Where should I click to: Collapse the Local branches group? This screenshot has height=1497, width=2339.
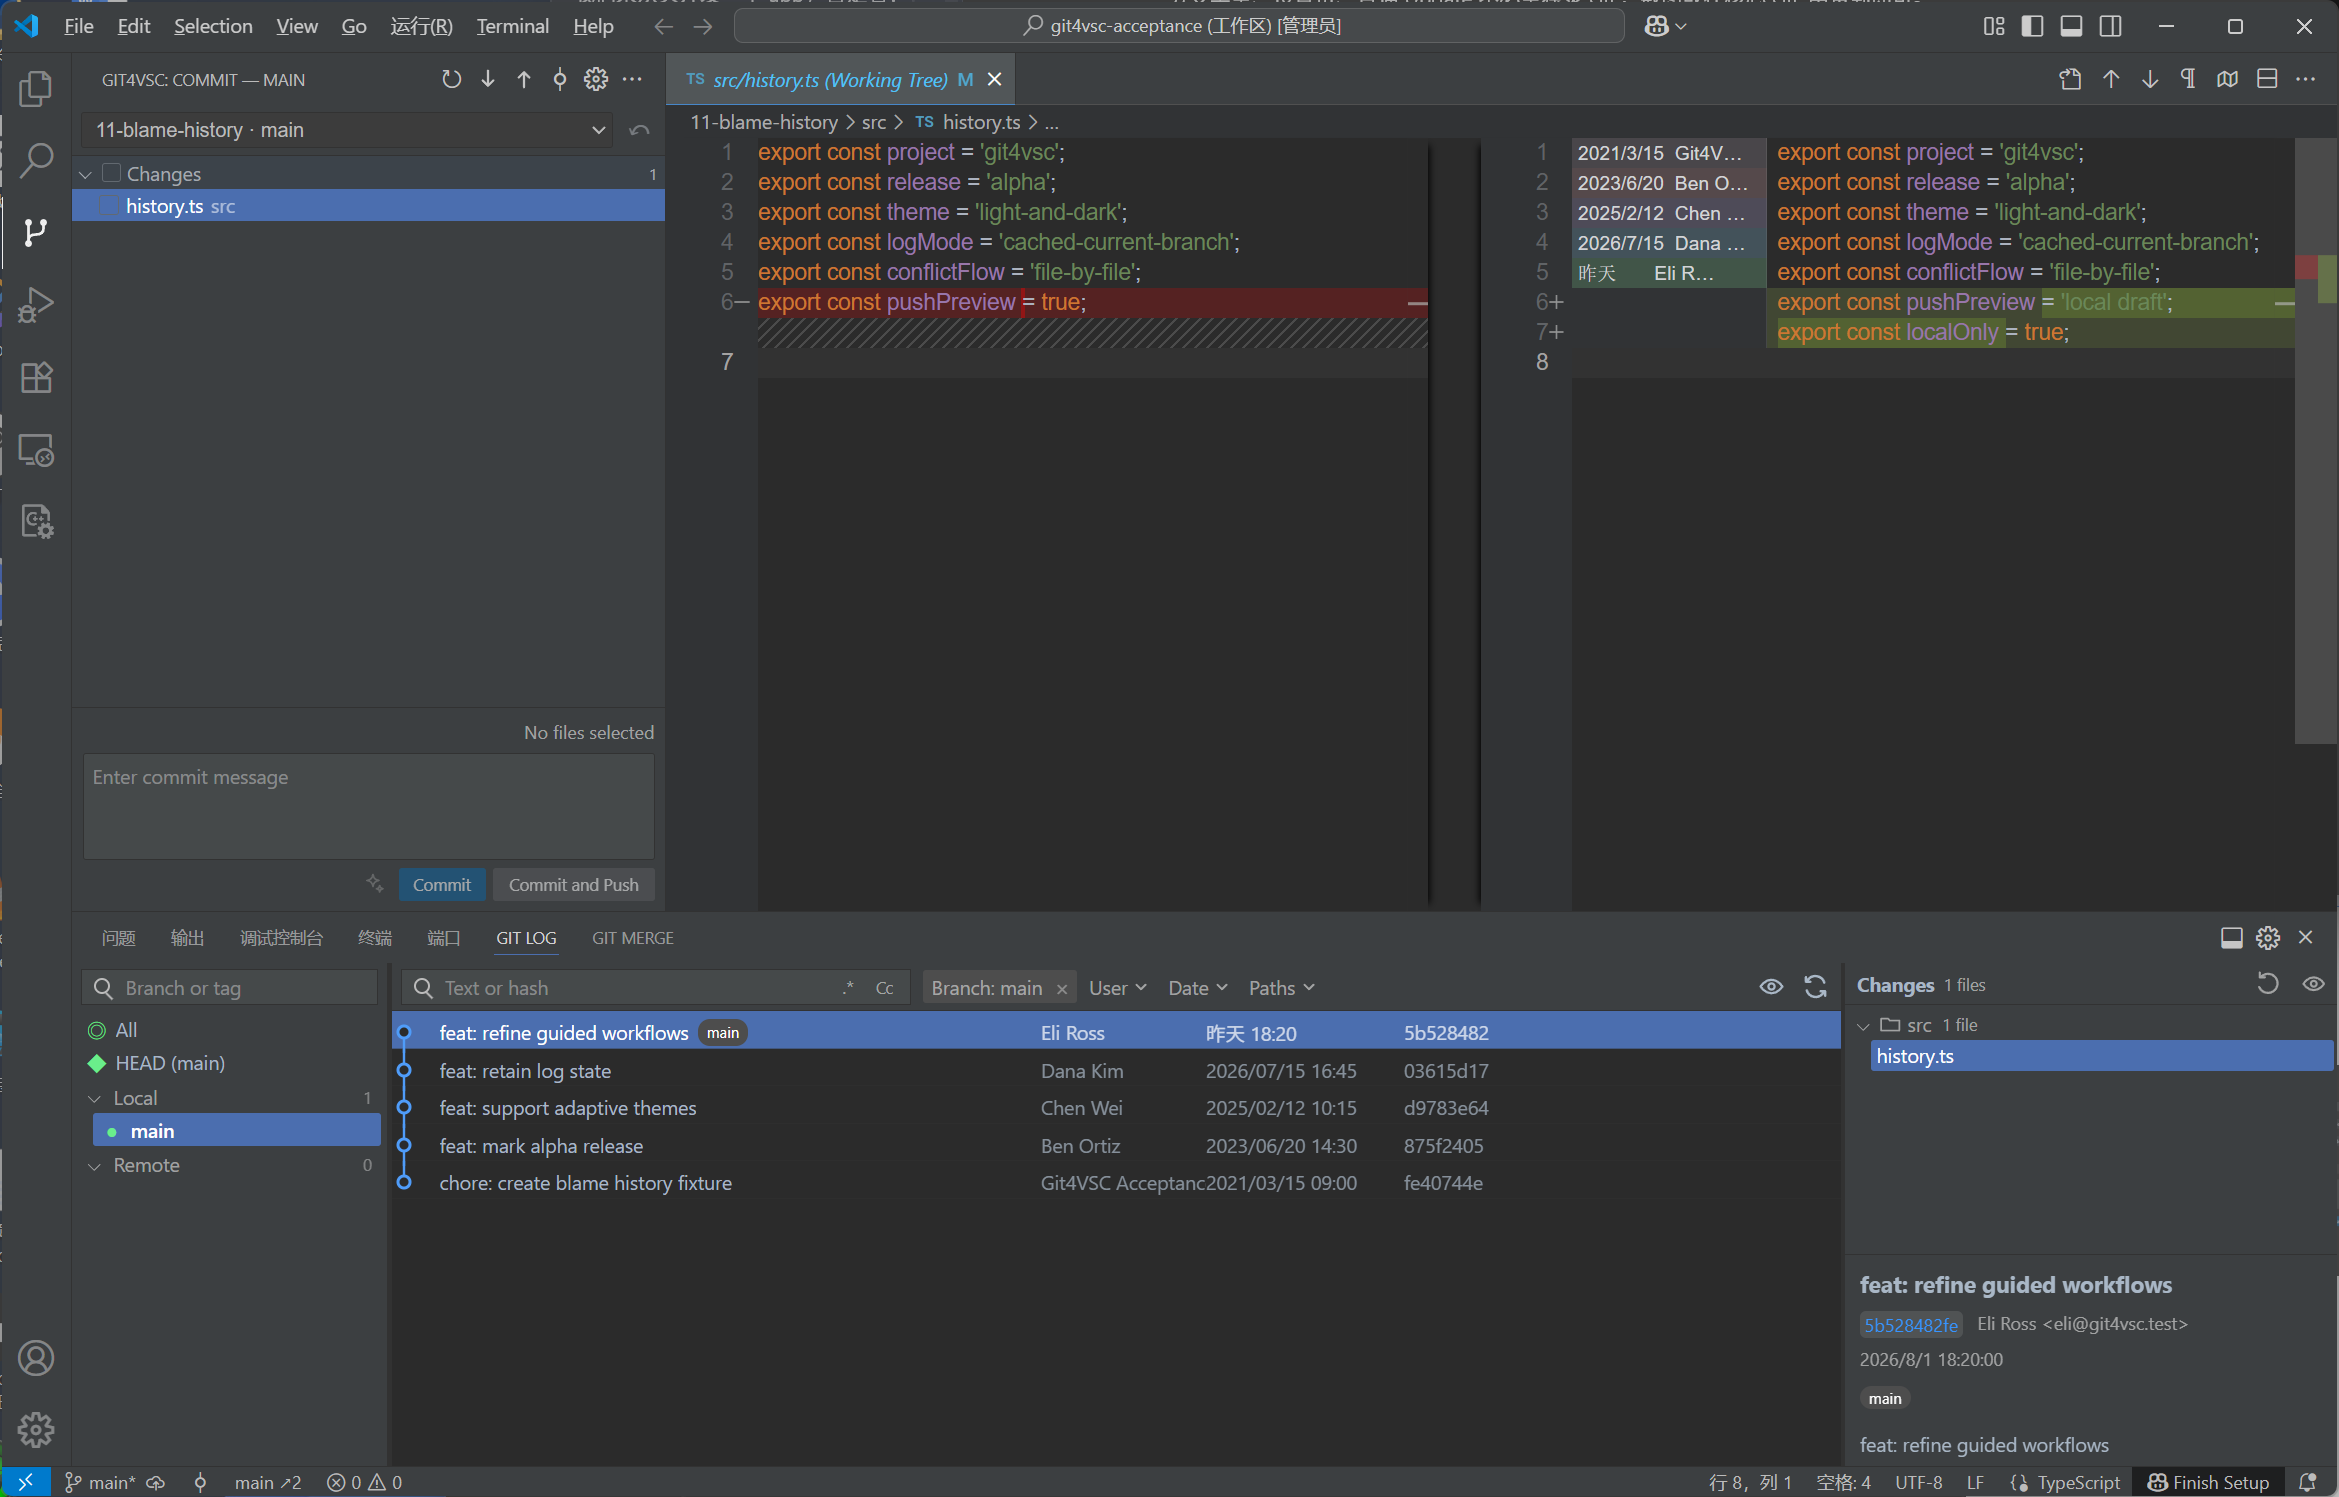point(95,1098)
